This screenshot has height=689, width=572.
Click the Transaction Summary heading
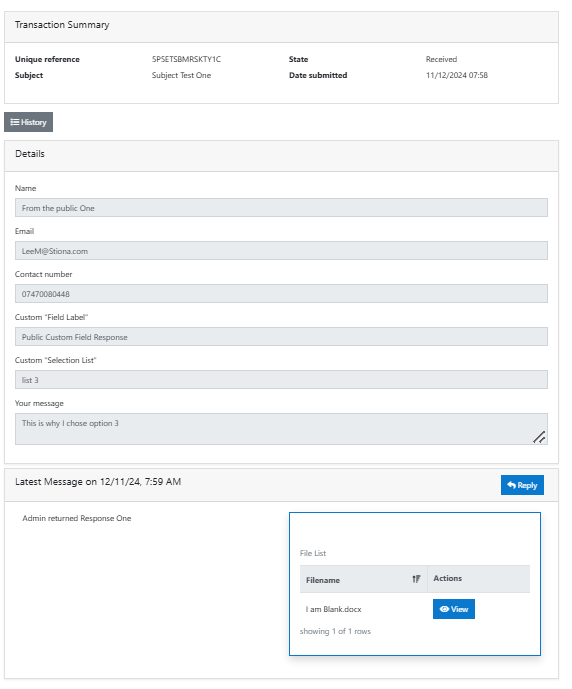[x=62, y=25]
